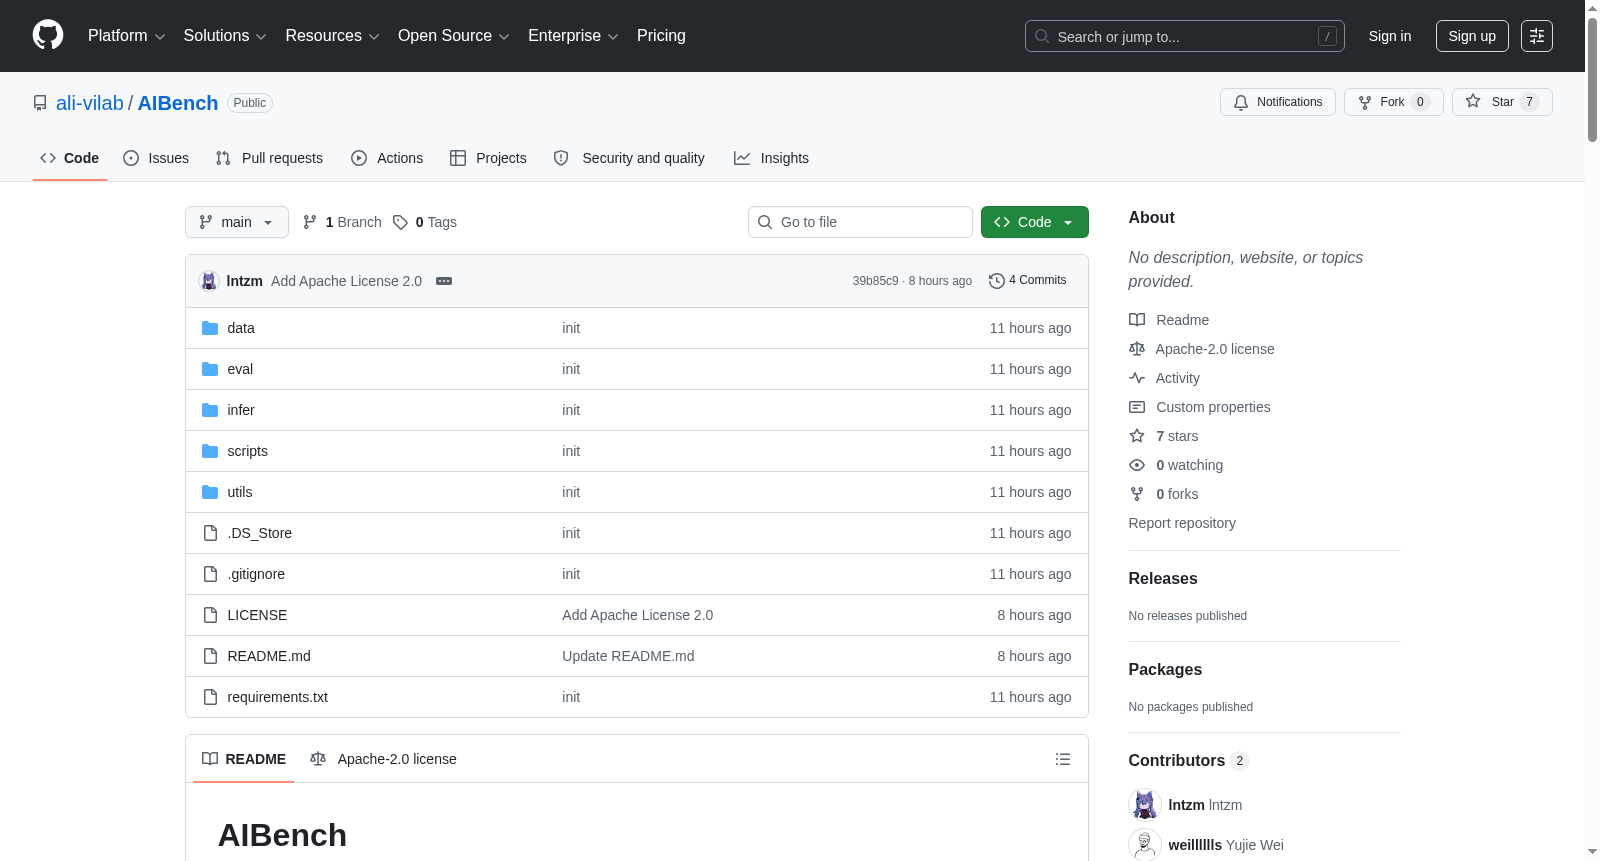This screenshot has width=1600, height=861.
Task: Click the branch icon beside 1 Branch
Action: click(x=310, y=222)
